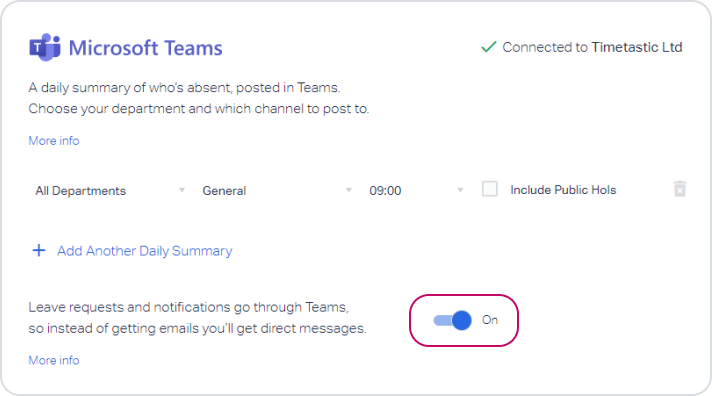
Task: Delete the daily summary with trash icon
Action: 680,189
